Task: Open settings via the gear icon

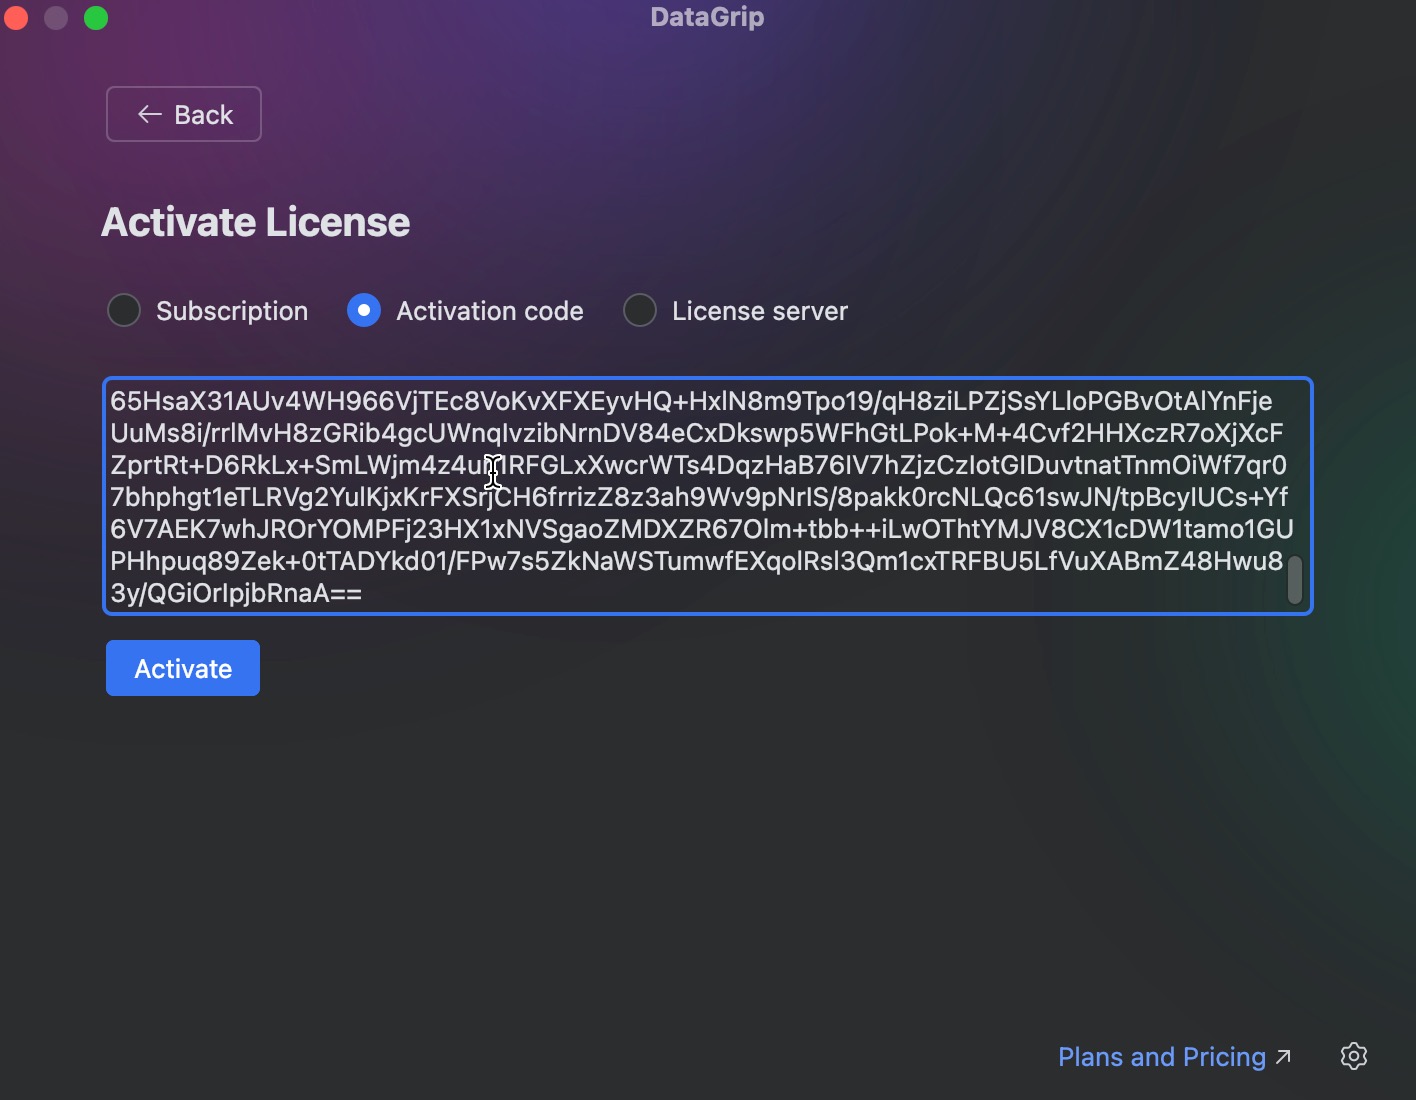Action: coord(1353,1056)
